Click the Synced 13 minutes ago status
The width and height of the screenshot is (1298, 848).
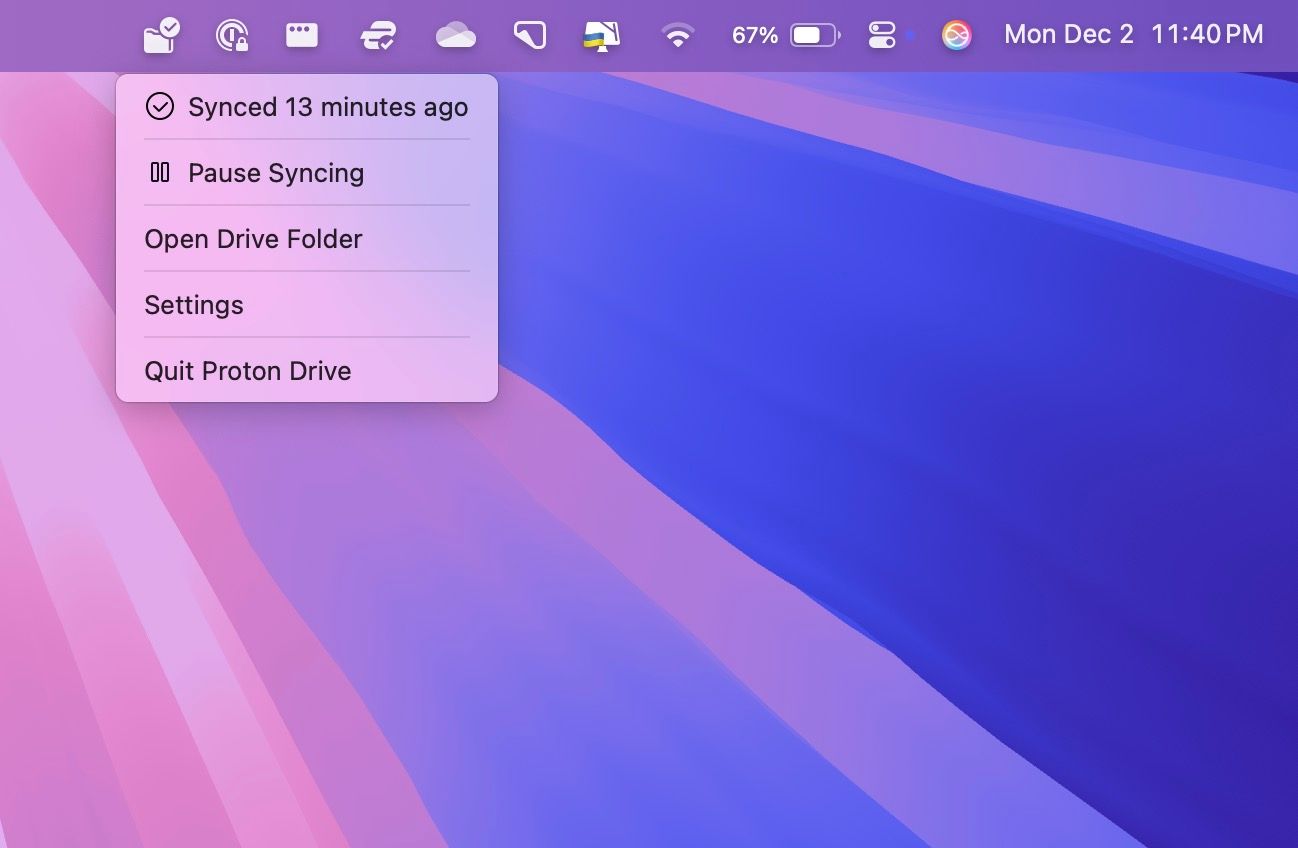[x=327, y=107]
